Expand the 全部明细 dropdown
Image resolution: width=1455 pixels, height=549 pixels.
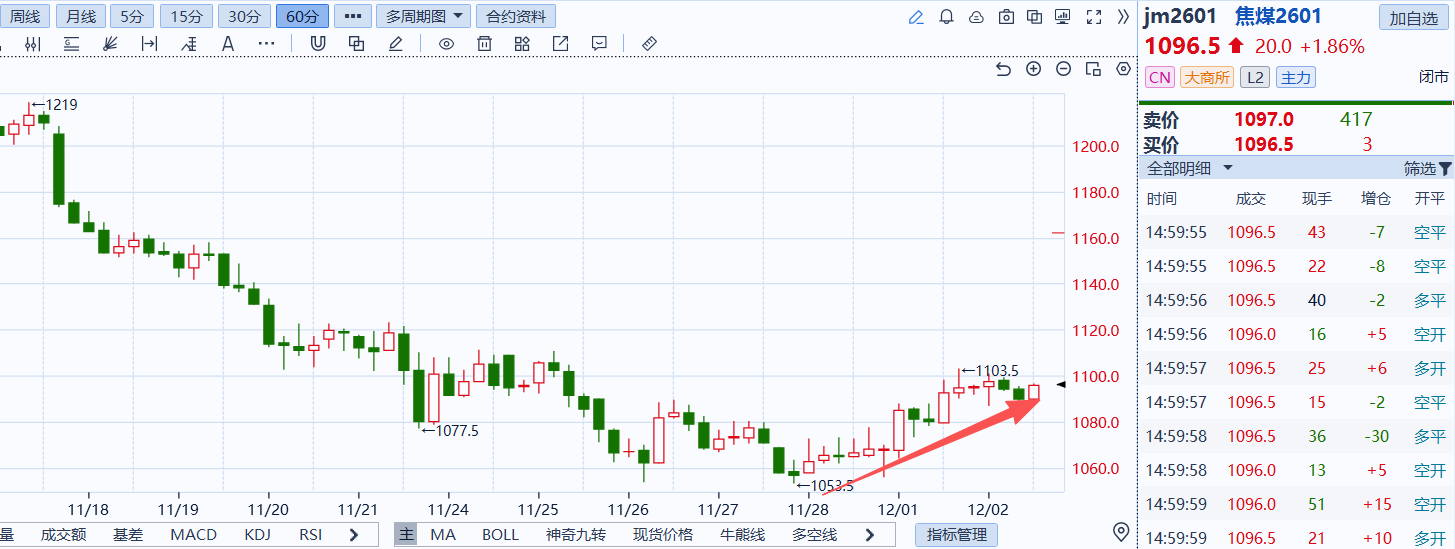(x=1190, y=168)
